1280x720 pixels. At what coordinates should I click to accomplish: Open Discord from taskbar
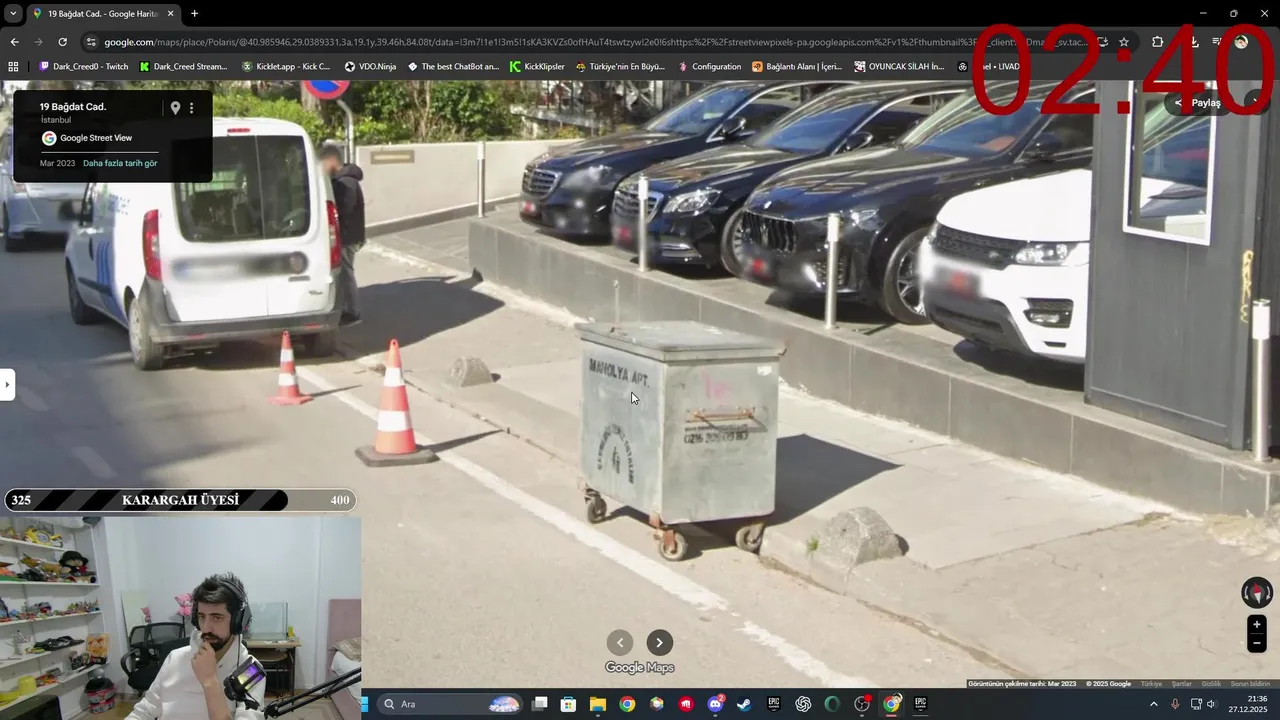(x=715, y=704)
